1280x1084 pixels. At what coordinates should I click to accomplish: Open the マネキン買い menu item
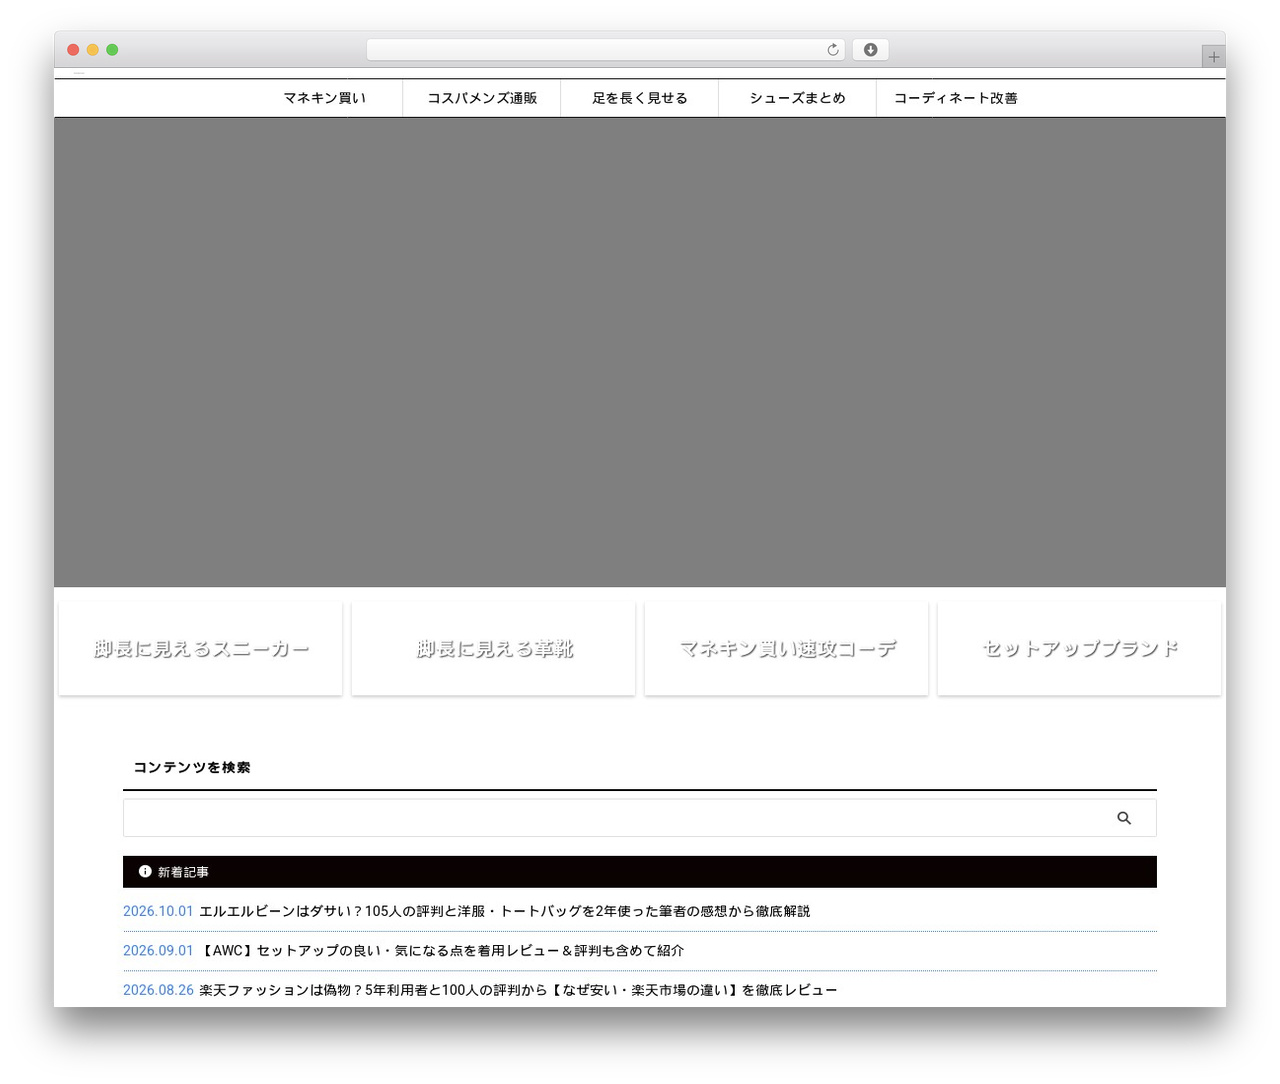pyautogui.click(x=325, y=98)
